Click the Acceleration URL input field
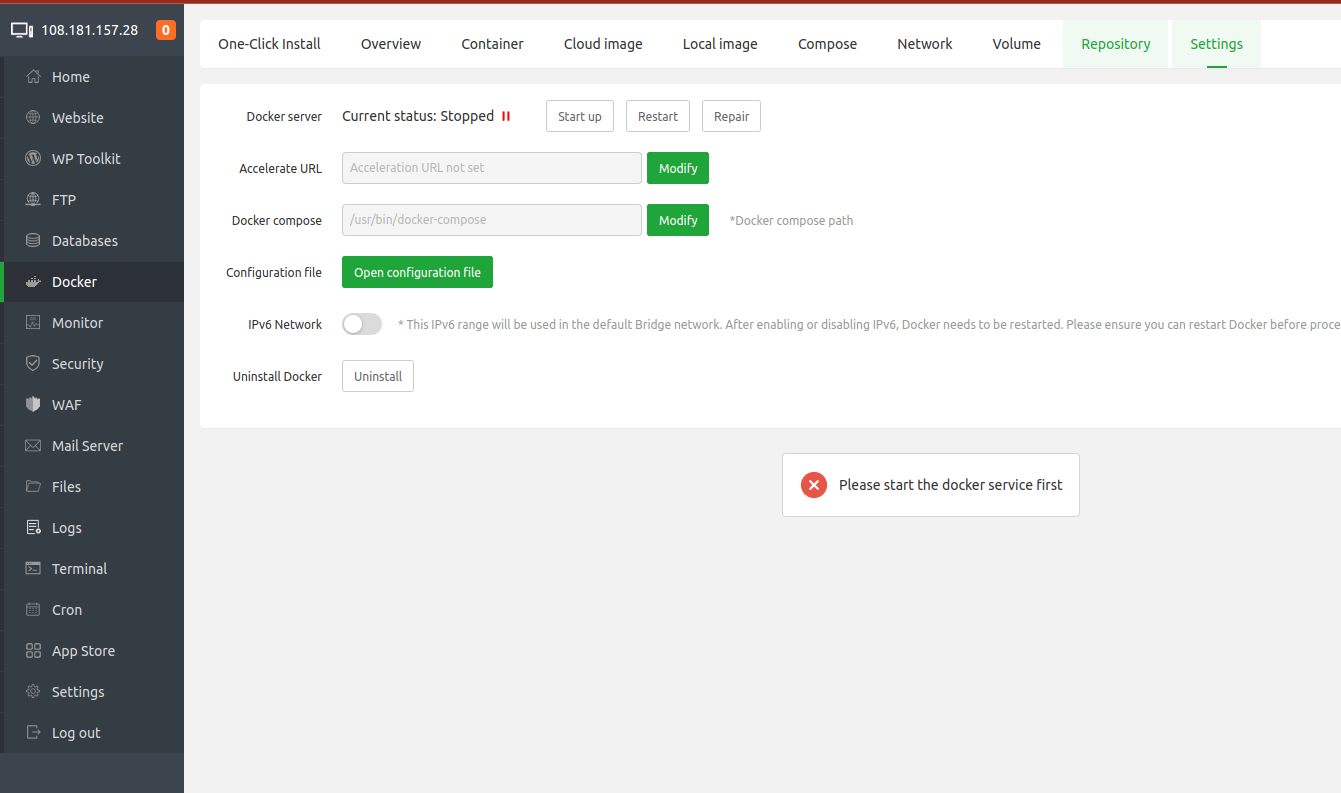The image size is (1341, 793). coord(492,168)
